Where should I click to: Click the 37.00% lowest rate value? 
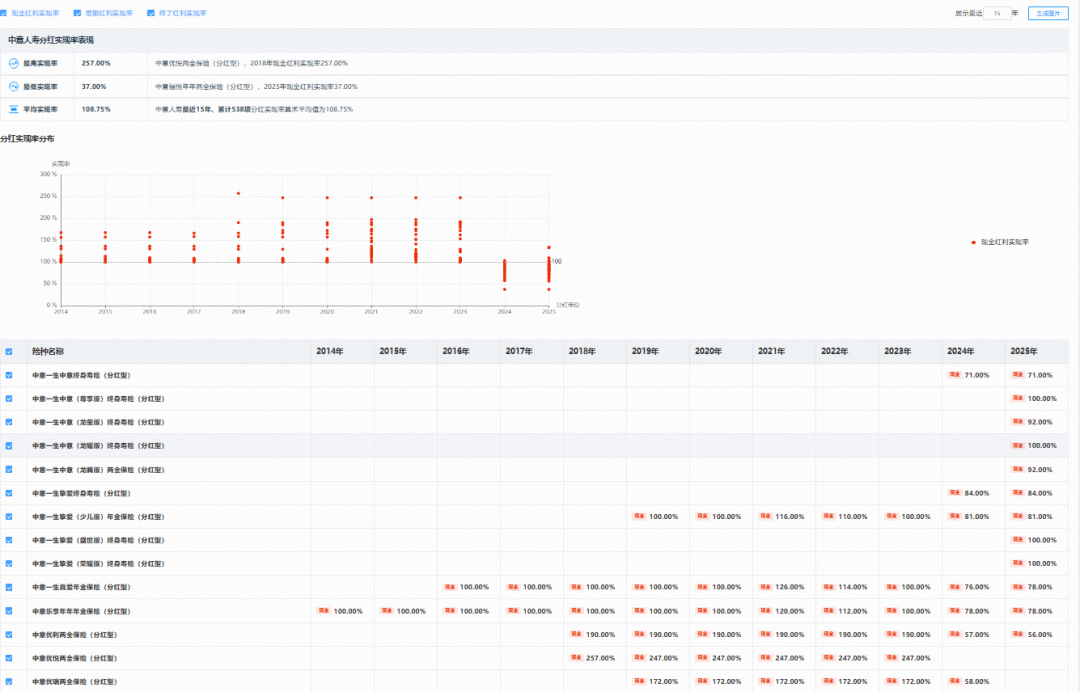[94, 87]
